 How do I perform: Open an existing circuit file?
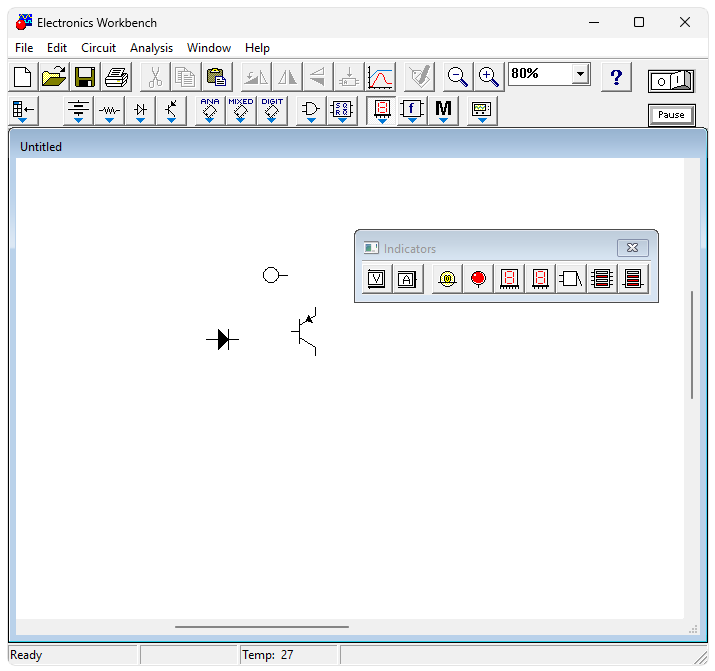click(x=54, y=77)
